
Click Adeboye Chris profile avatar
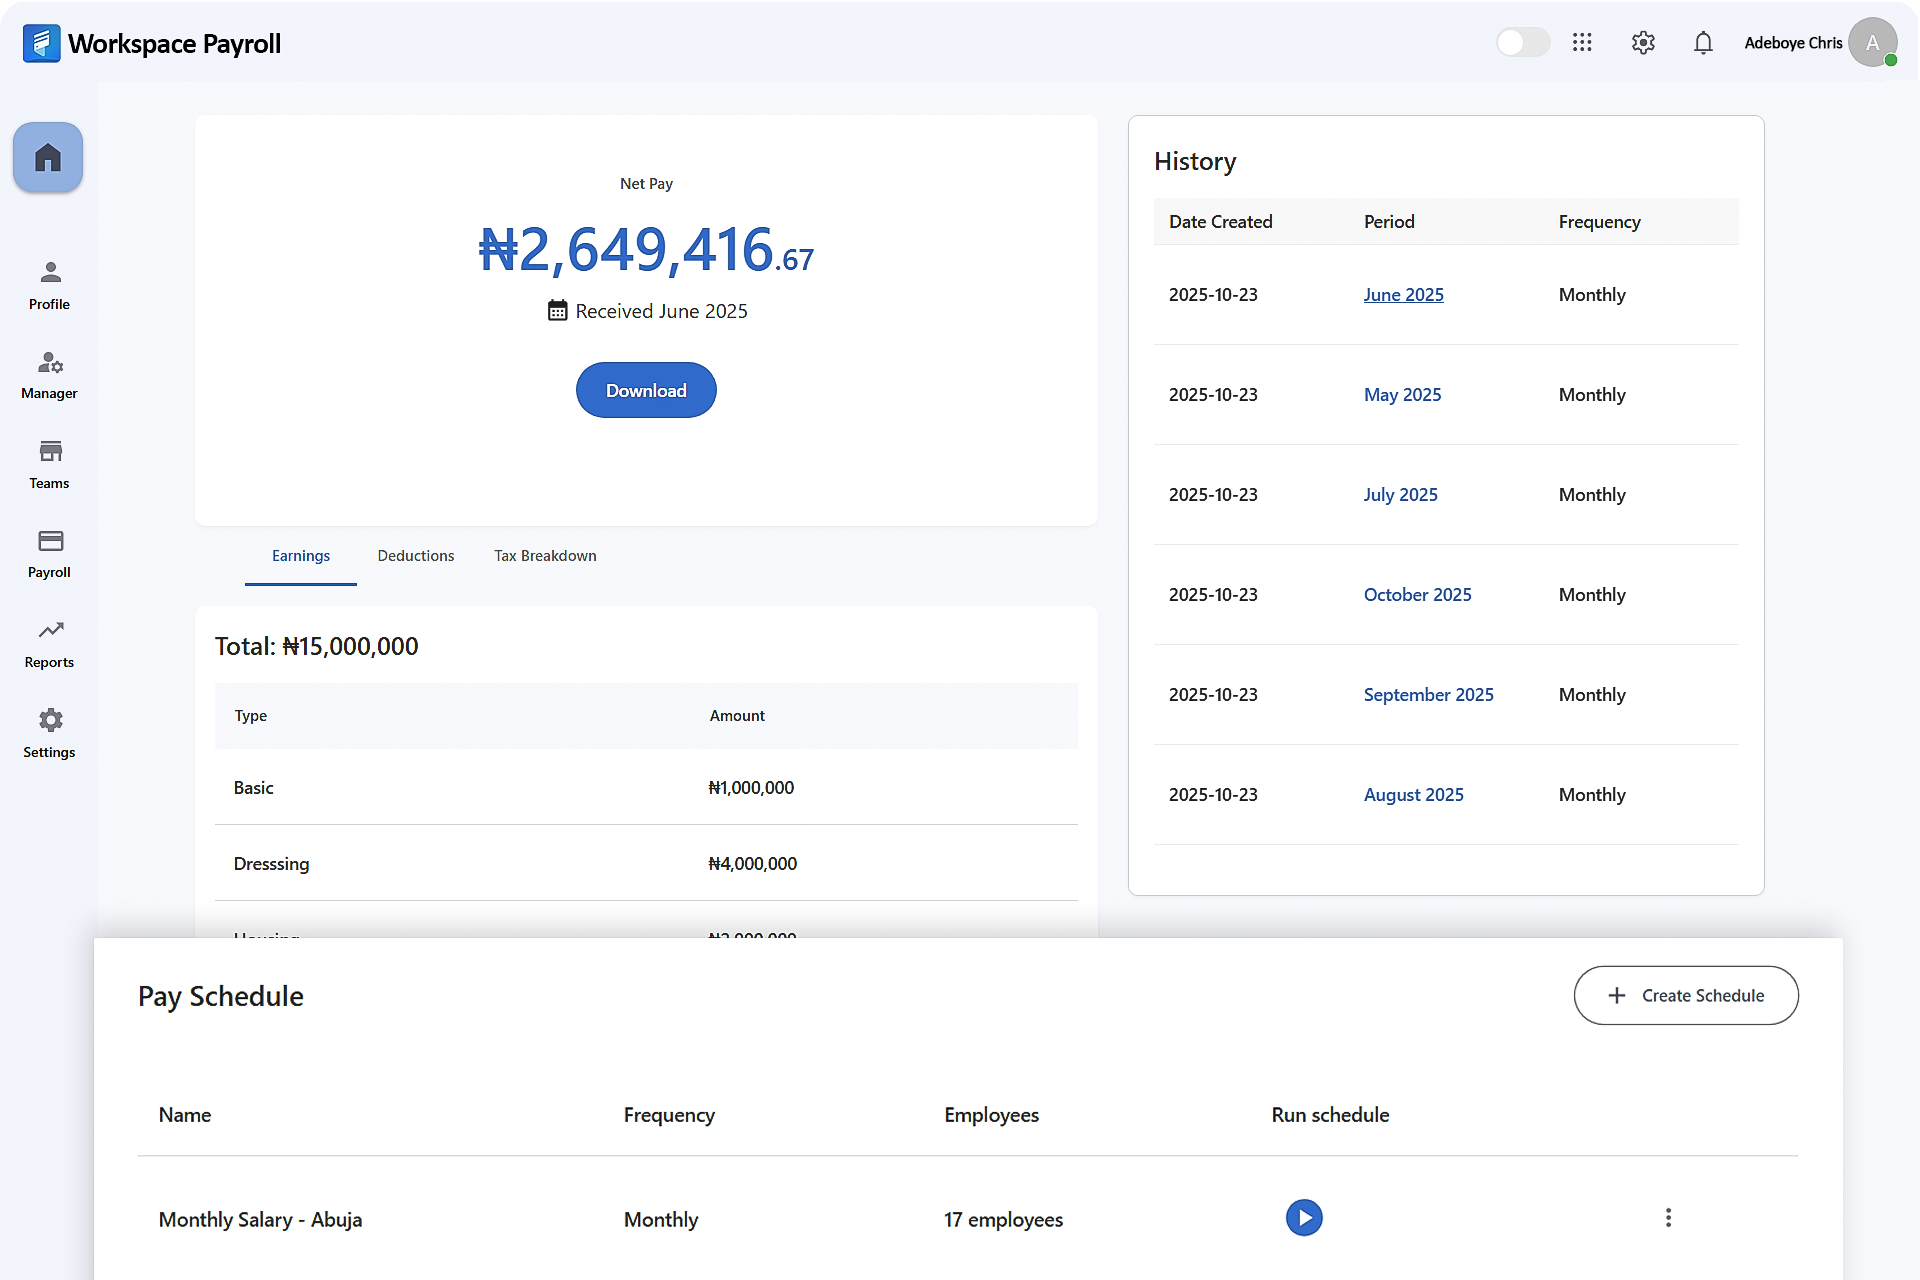coord(1873,42)
